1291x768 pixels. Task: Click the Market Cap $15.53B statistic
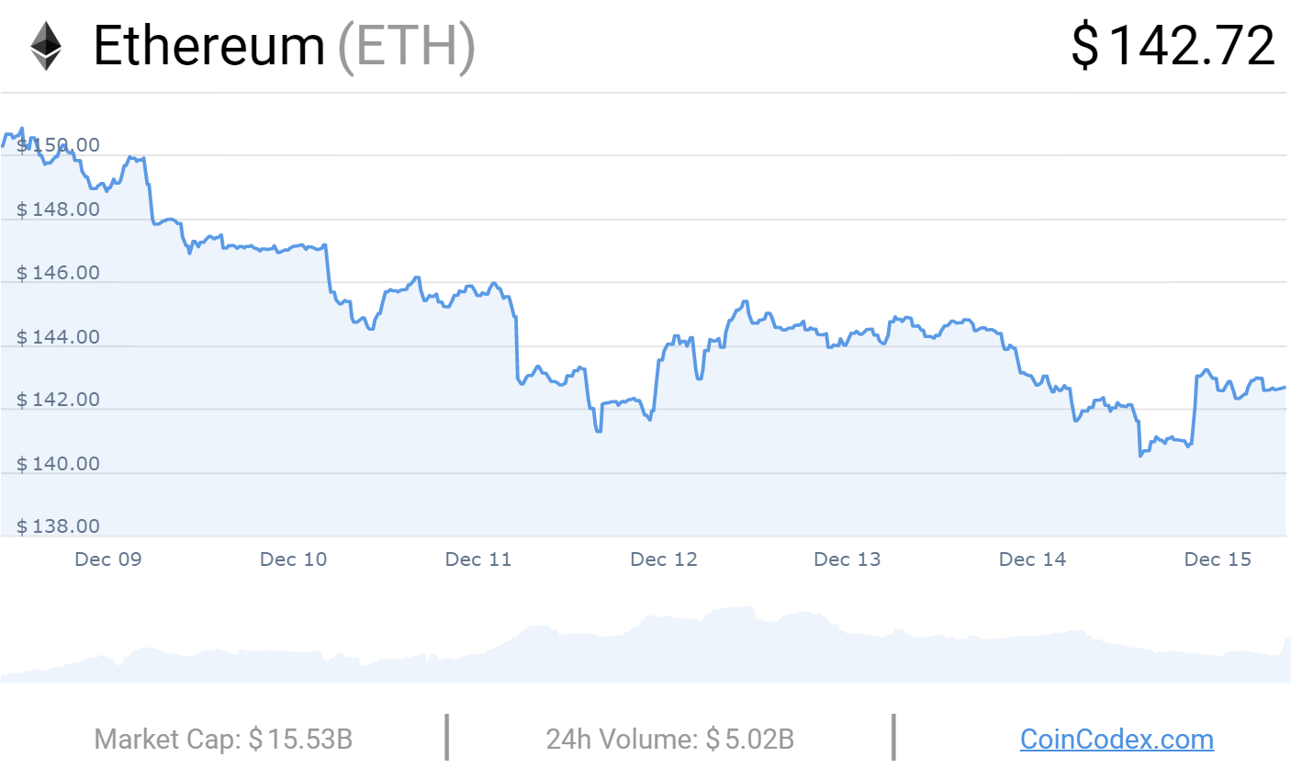[x=223, y=740]
